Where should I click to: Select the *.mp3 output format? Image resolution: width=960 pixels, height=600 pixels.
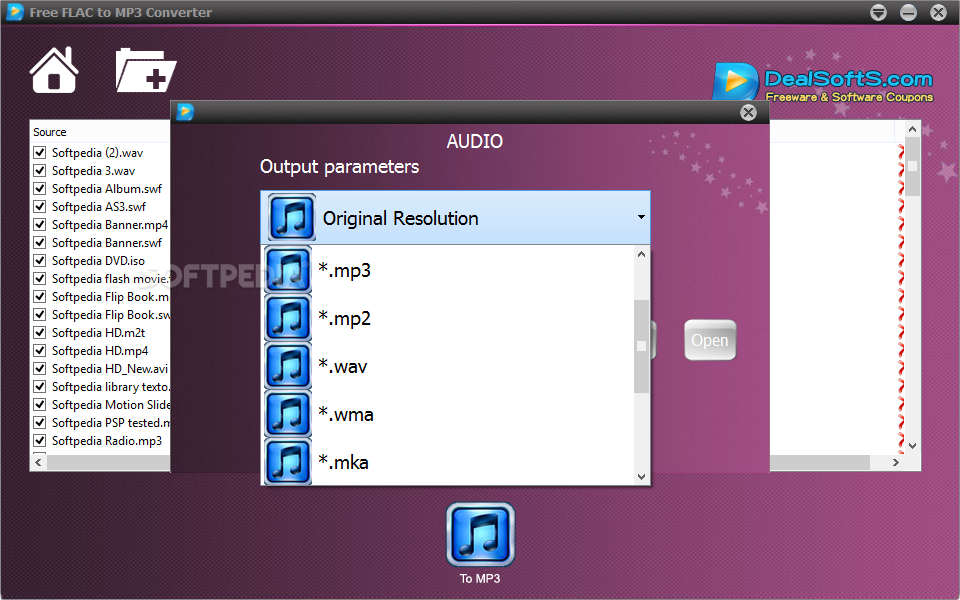(449, 270)
